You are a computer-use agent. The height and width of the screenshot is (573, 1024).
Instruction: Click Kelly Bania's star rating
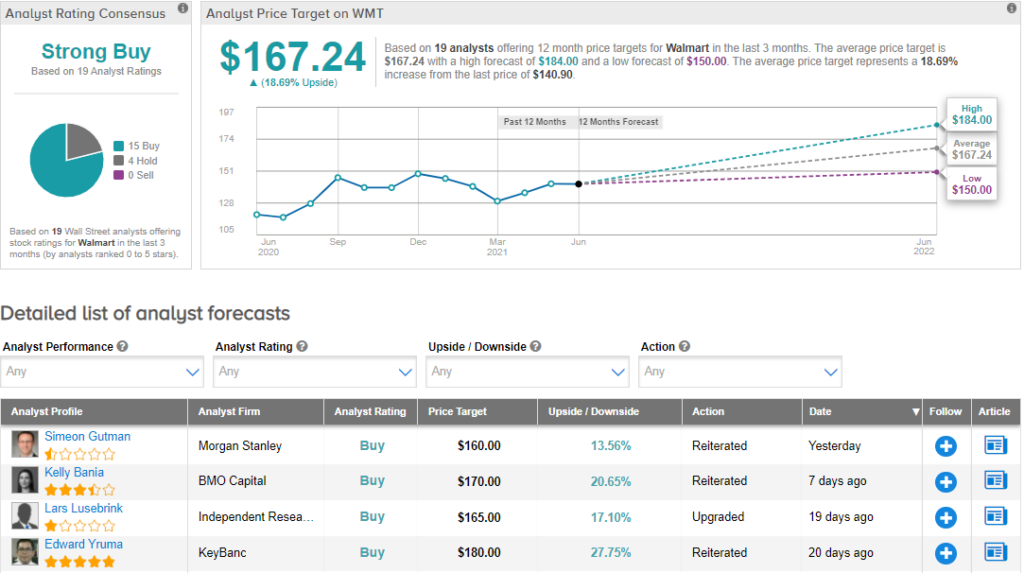[x=80, y=489]
